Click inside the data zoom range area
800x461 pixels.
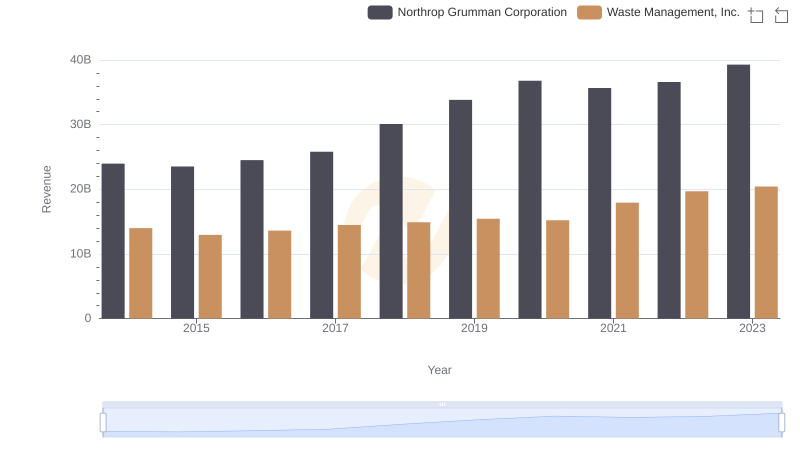pos(442,423)
